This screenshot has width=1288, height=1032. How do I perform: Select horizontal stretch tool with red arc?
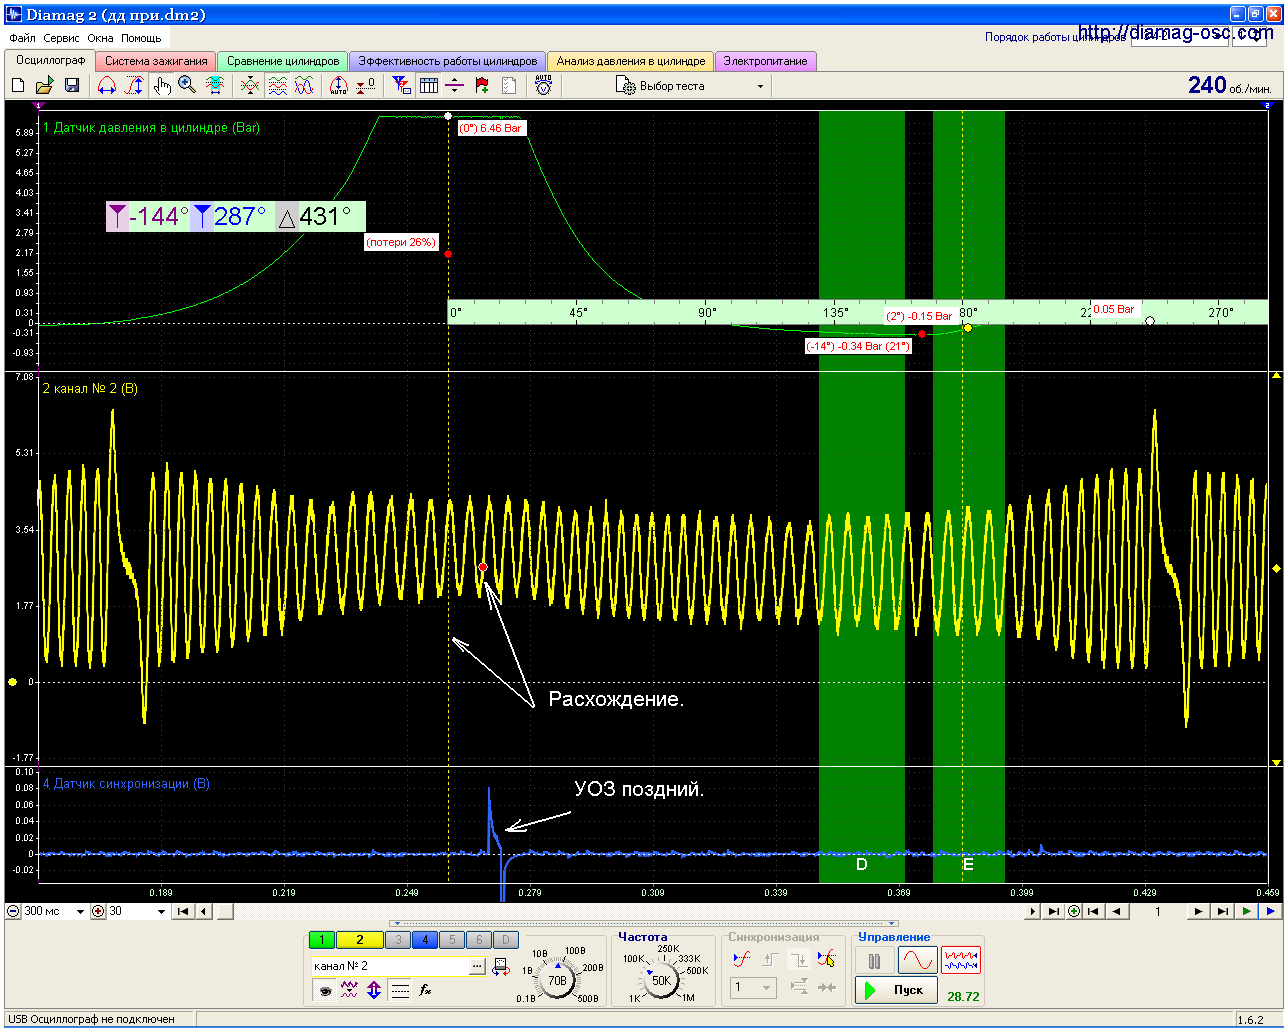point(107,86)
